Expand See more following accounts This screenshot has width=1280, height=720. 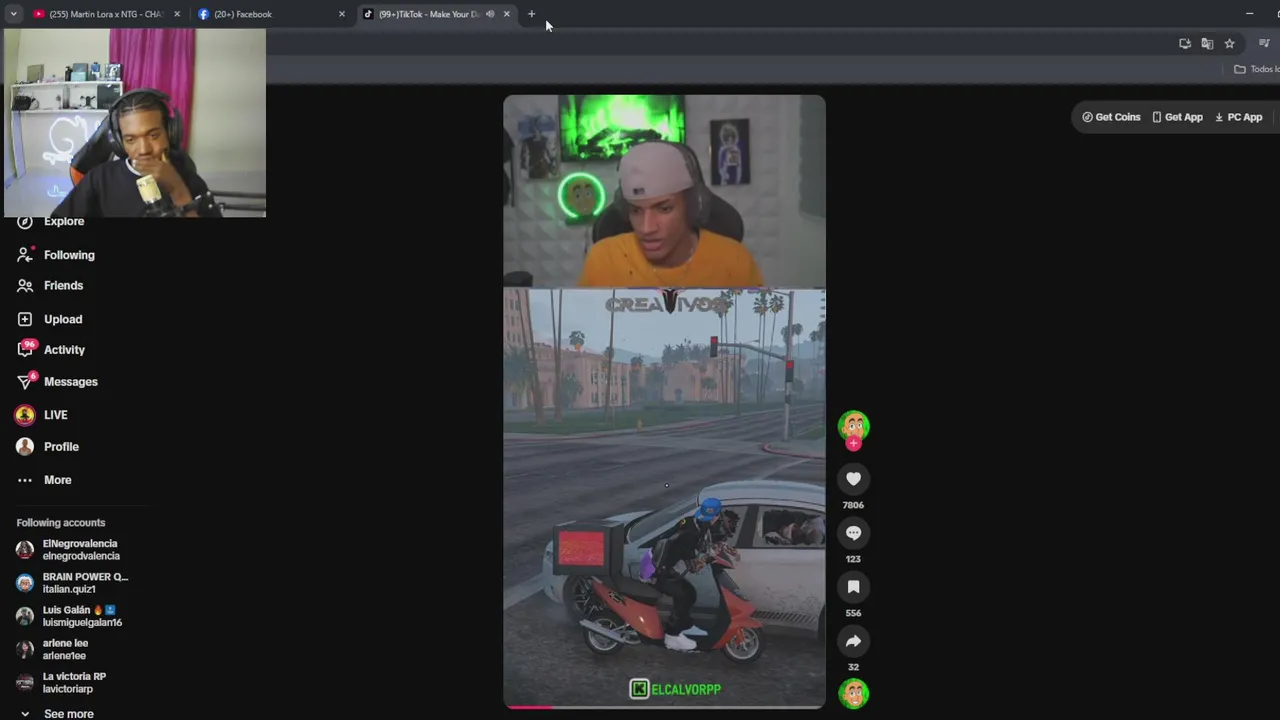point(68,713)
